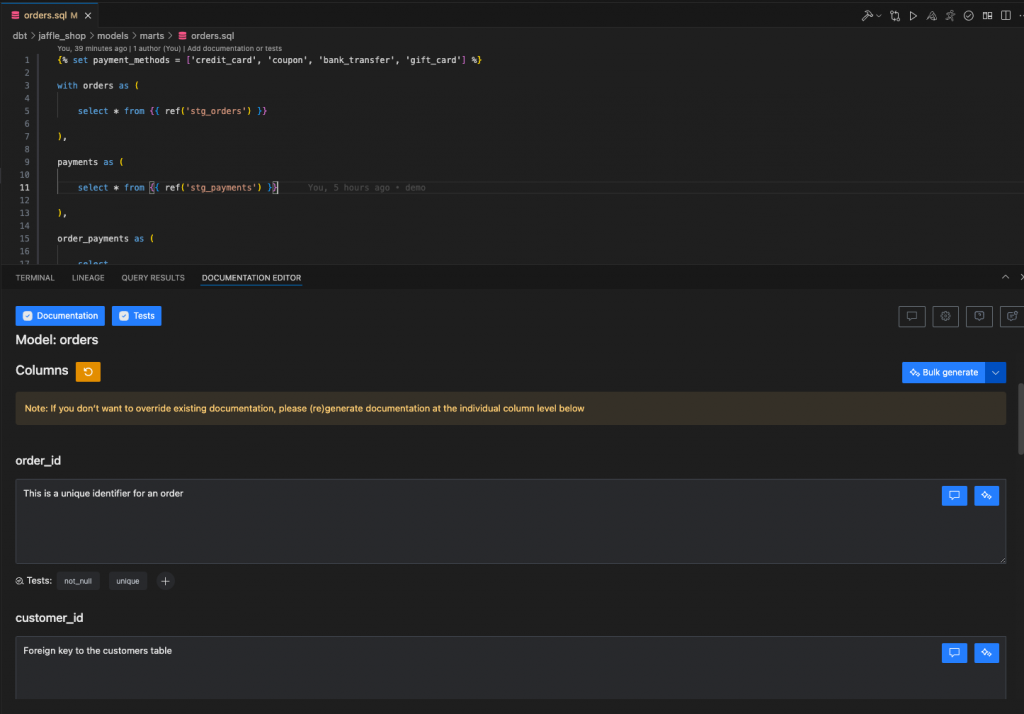
Task: Toggle the Tests checkbox
Action: click(124, 316)
